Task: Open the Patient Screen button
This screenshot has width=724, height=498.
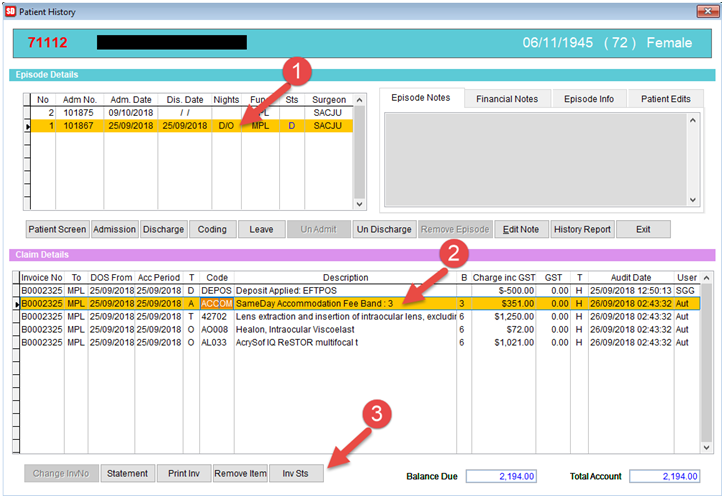Action: pyautogui.click(x=57, y=229)
